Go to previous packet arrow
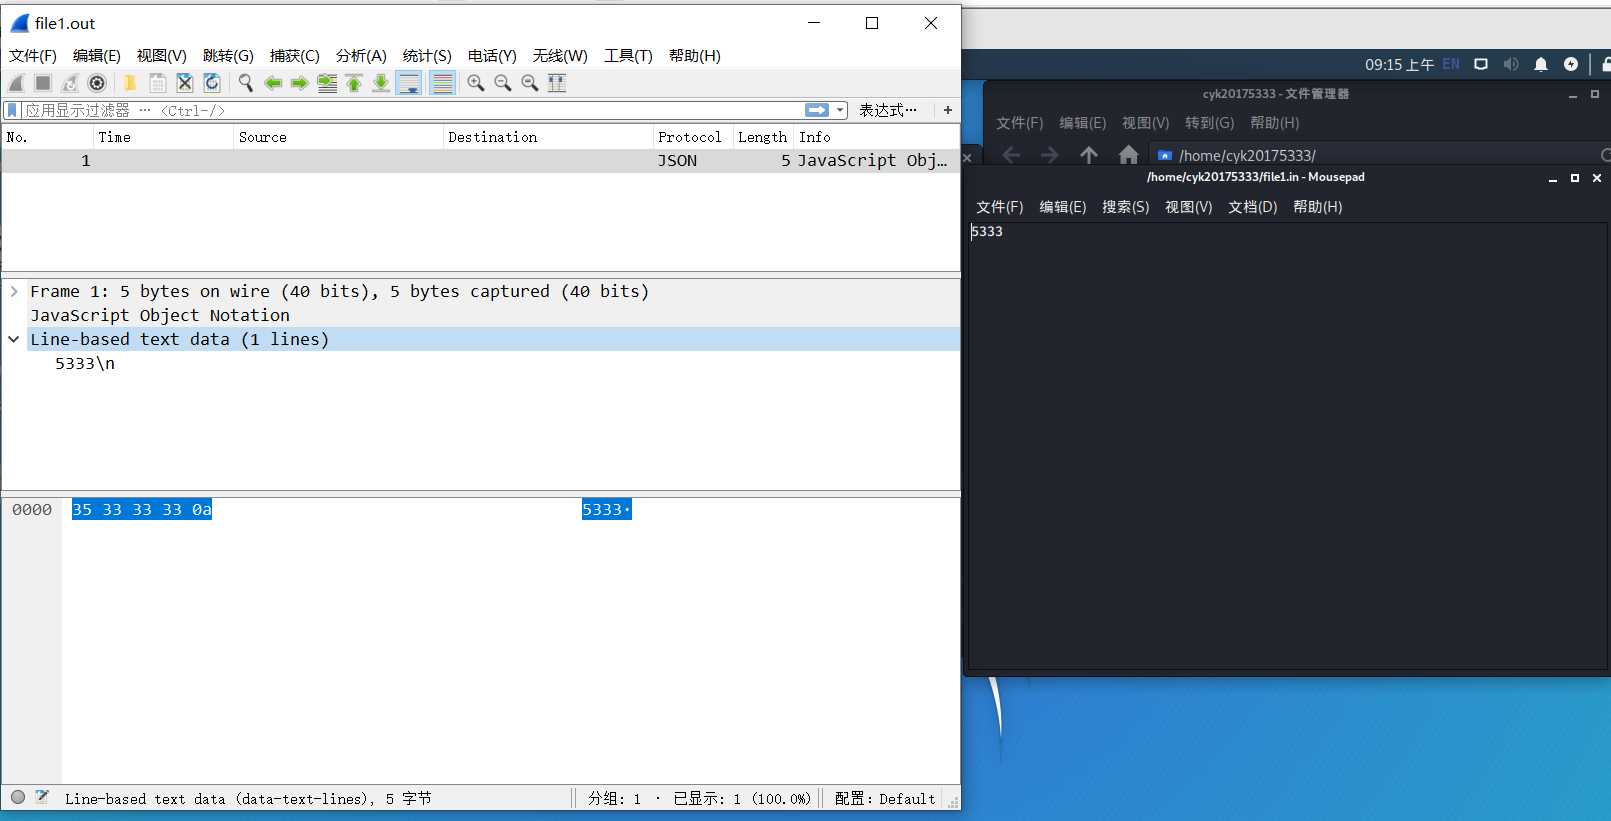The image size is (1611, 821). [x=272, y=83]
